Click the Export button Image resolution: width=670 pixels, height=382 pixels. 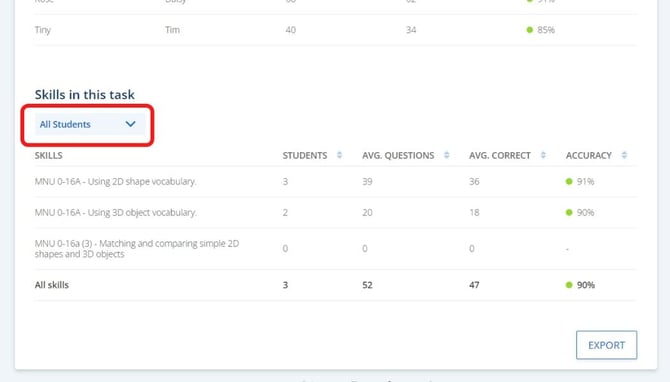pos(606,345)
